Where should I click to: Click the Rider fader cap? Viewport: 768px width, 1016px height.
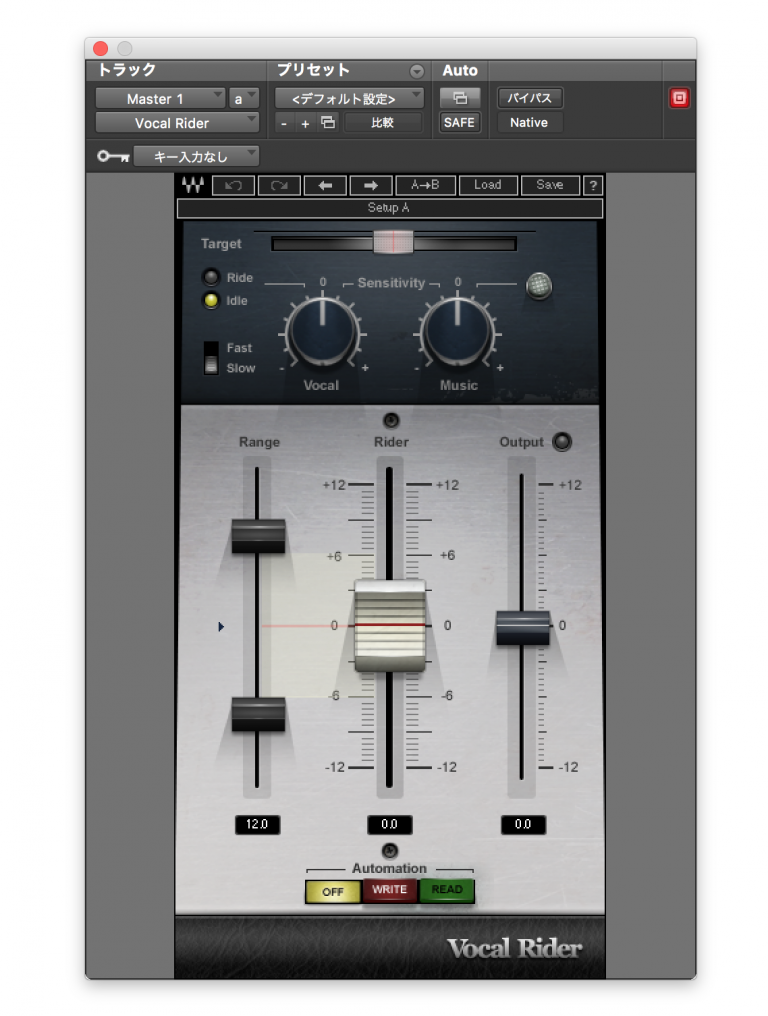pos(390,625)
